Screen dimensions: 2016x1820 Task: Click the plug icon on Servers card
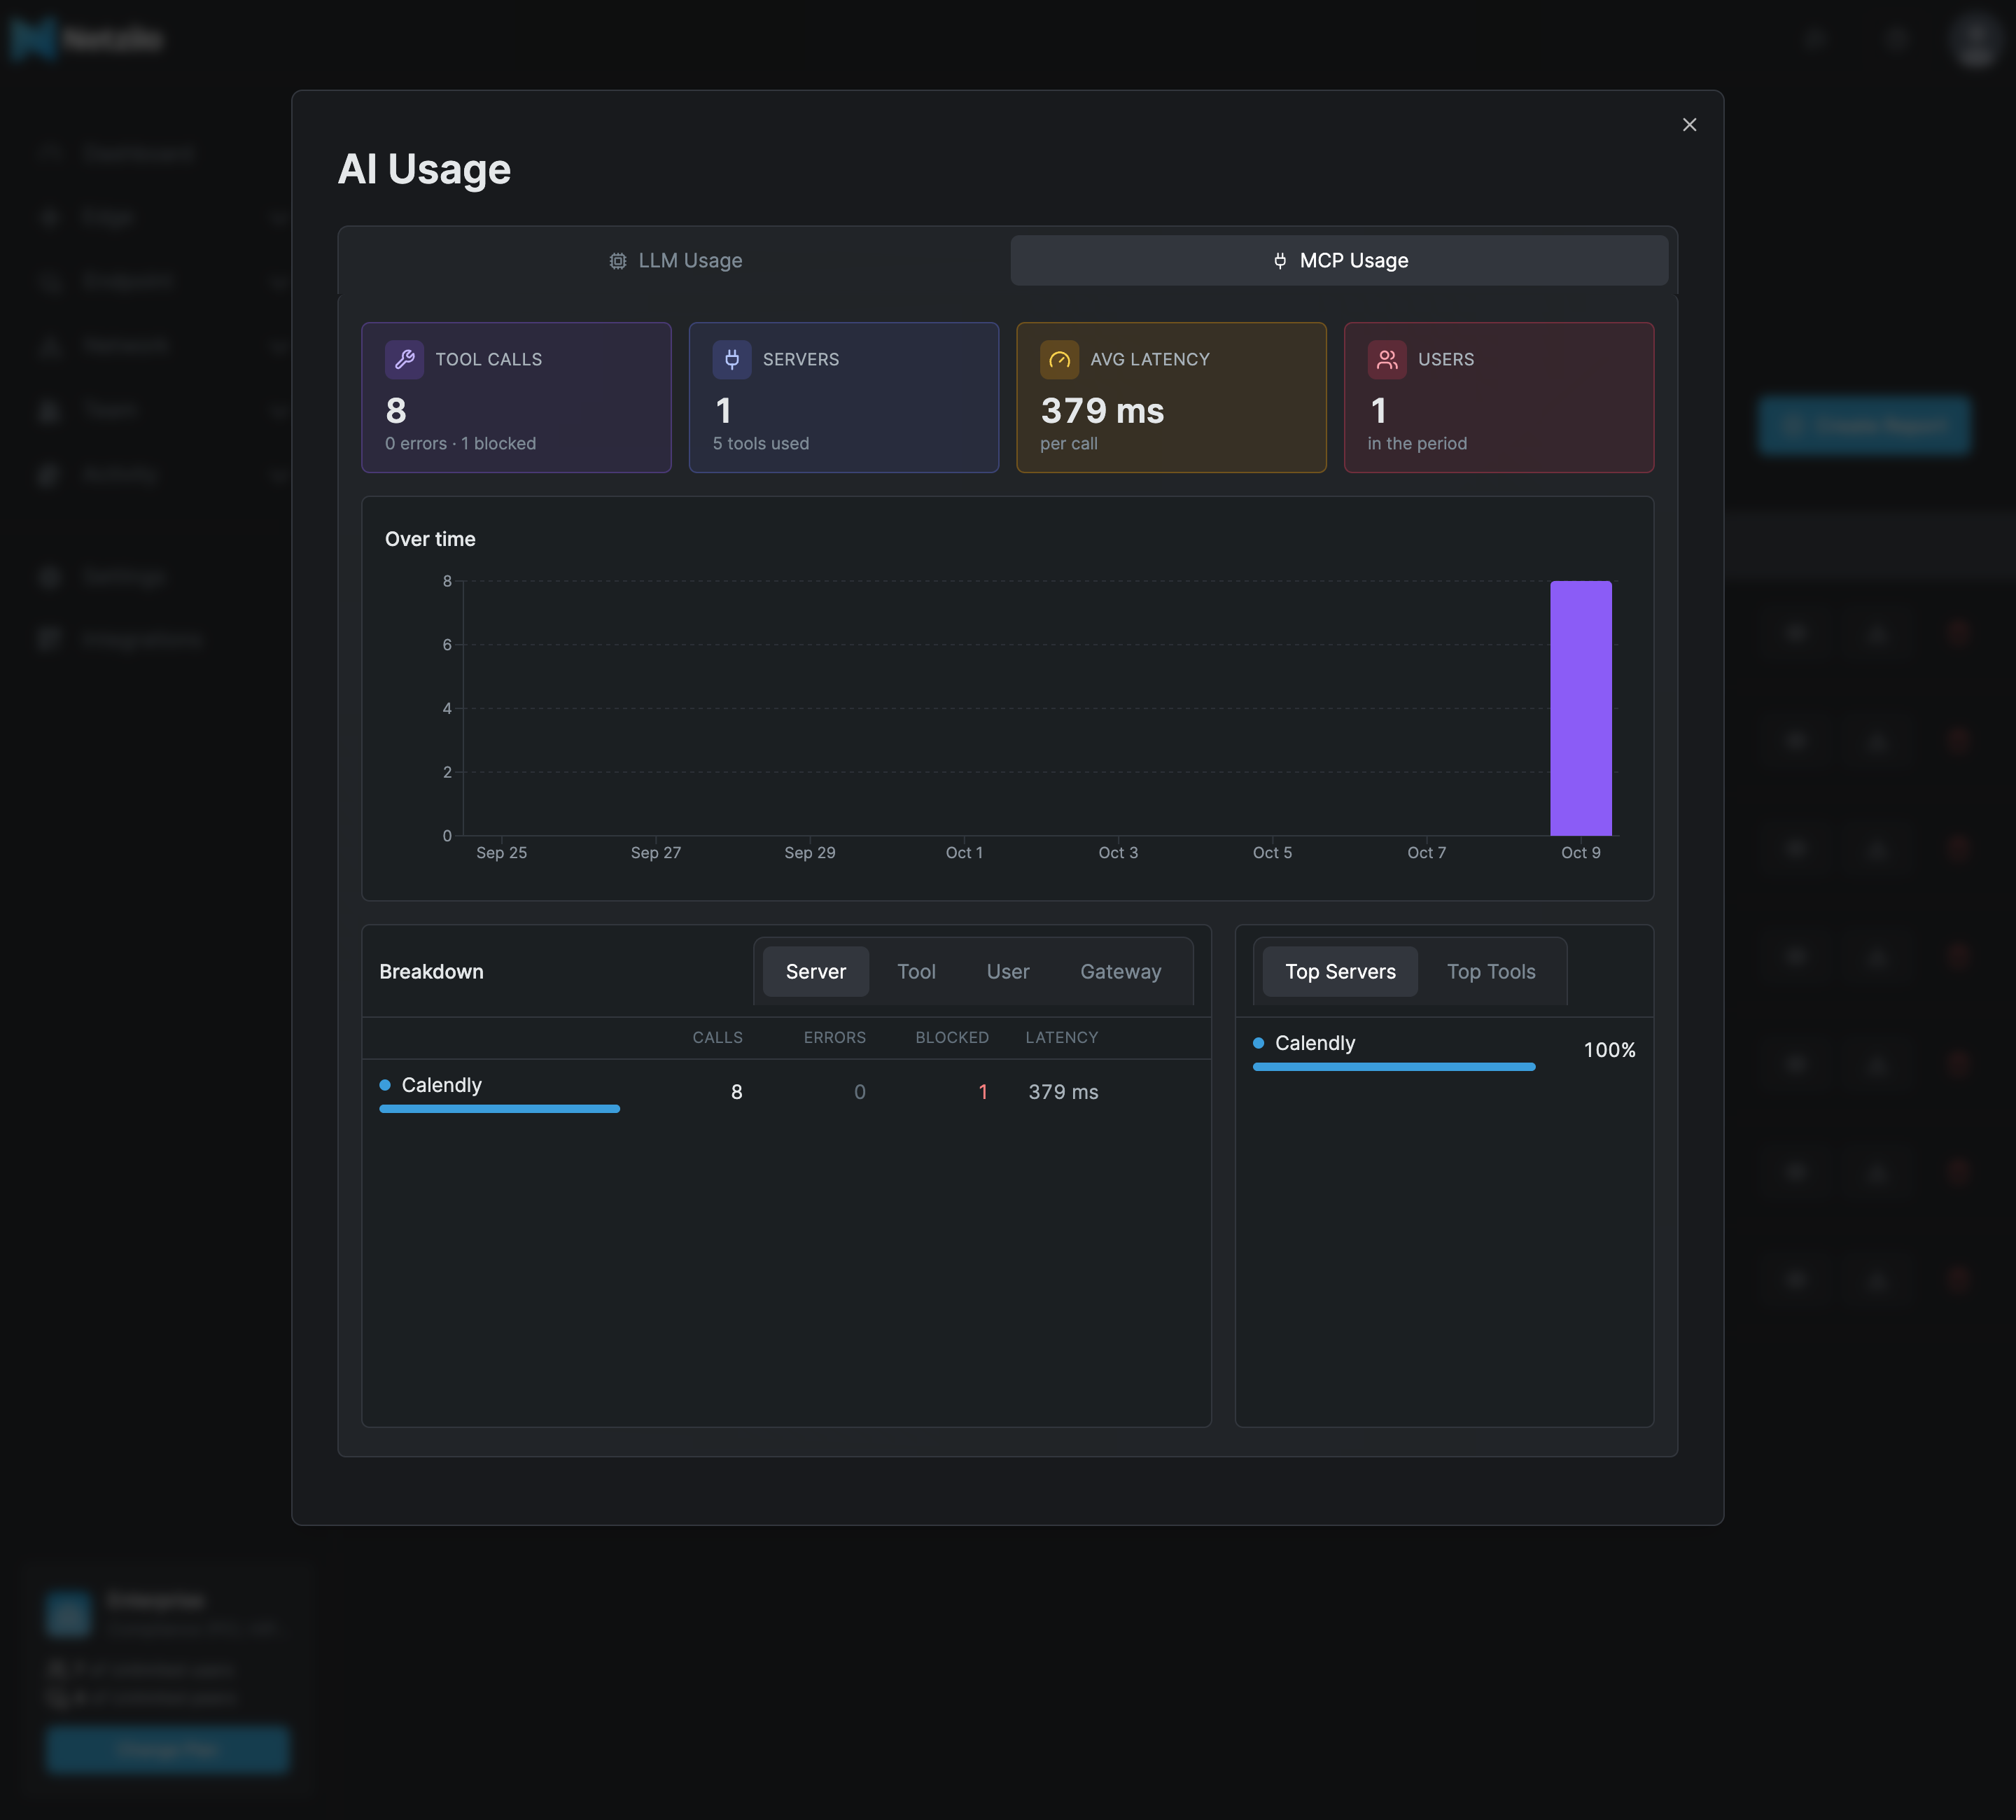click(x=732, y=359)
